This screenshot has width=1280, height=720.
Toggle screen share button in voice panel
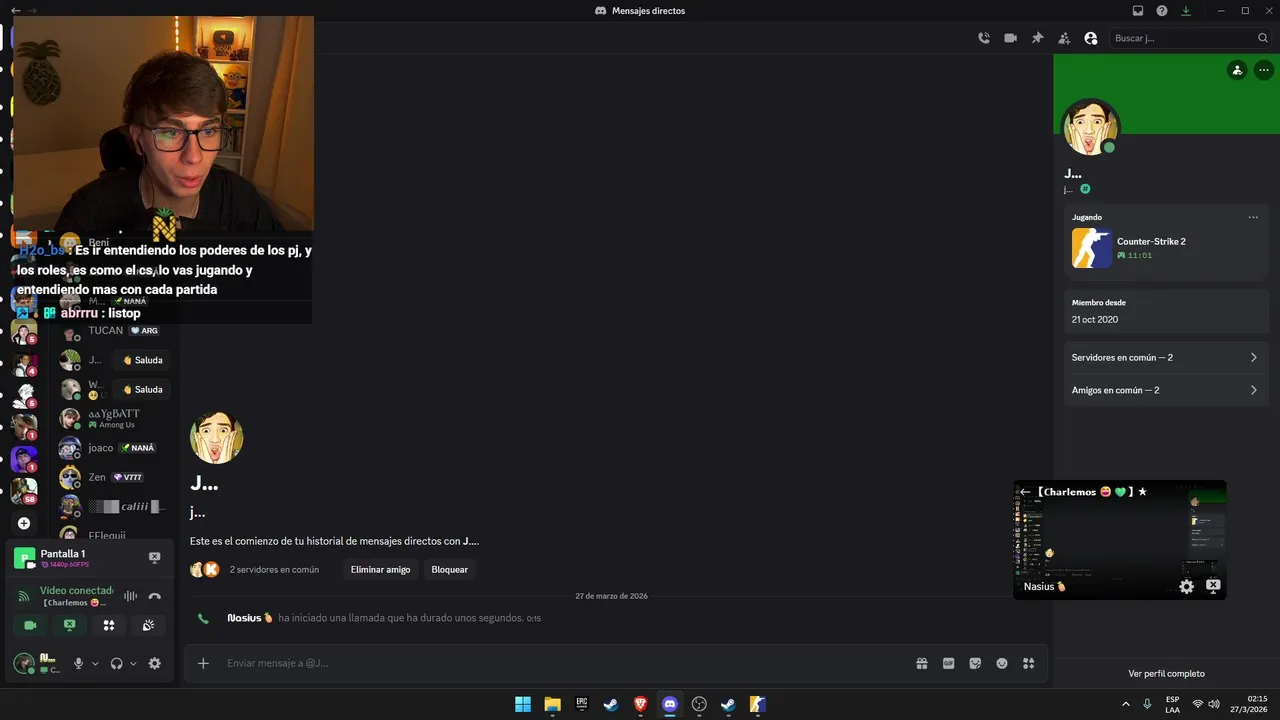coord(69,625)
